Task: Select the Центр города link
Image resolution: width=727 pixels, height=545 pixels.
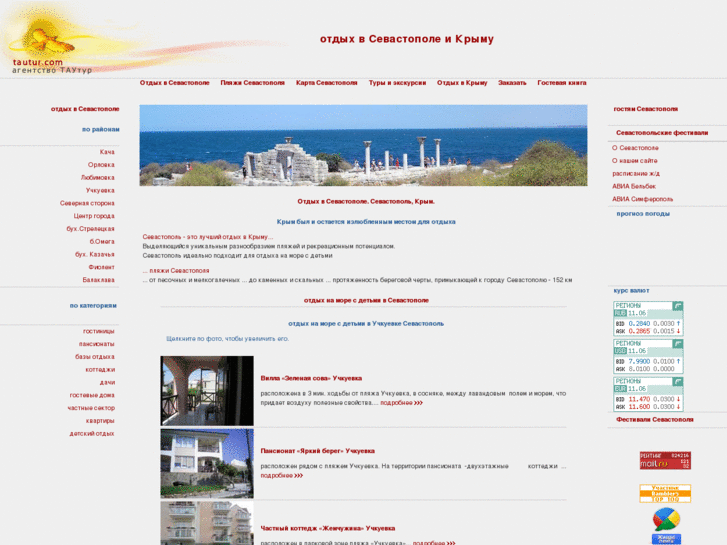Action: [94, 216]
